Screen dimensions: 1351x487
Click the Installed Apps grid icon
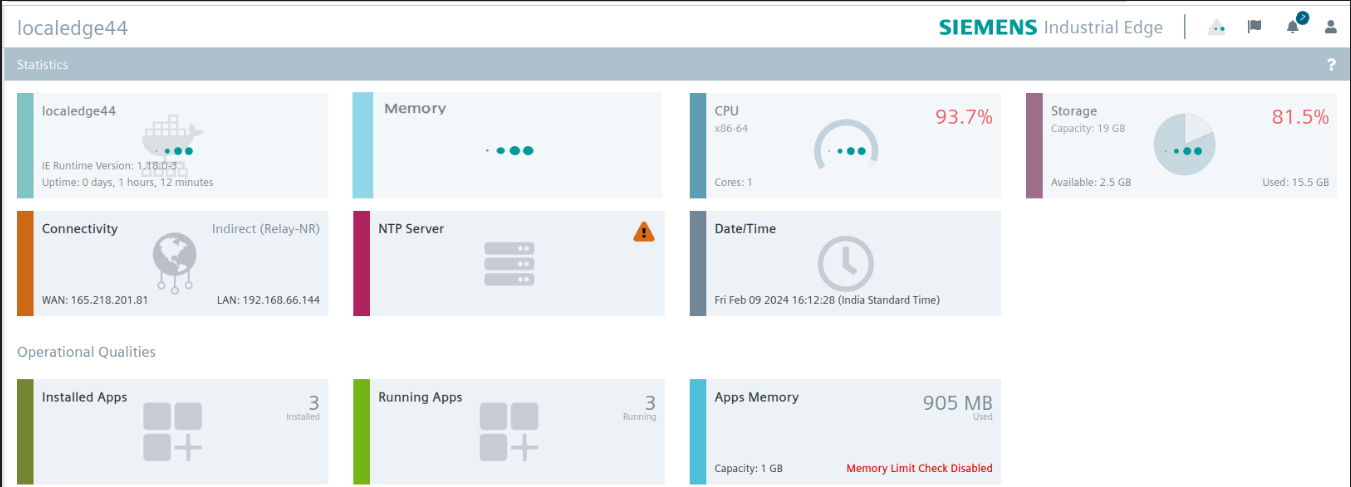click(x=173, y=432)
